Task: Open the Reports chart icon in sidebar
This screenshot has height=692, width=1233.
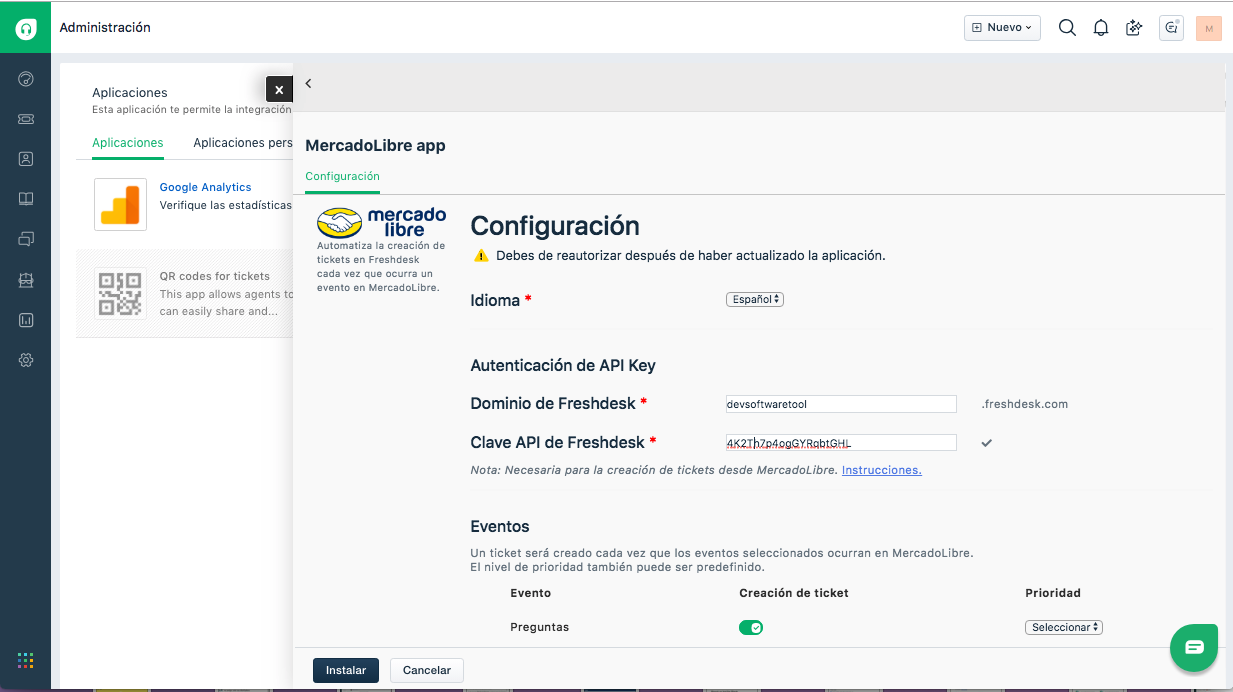Action: [26, 320]
